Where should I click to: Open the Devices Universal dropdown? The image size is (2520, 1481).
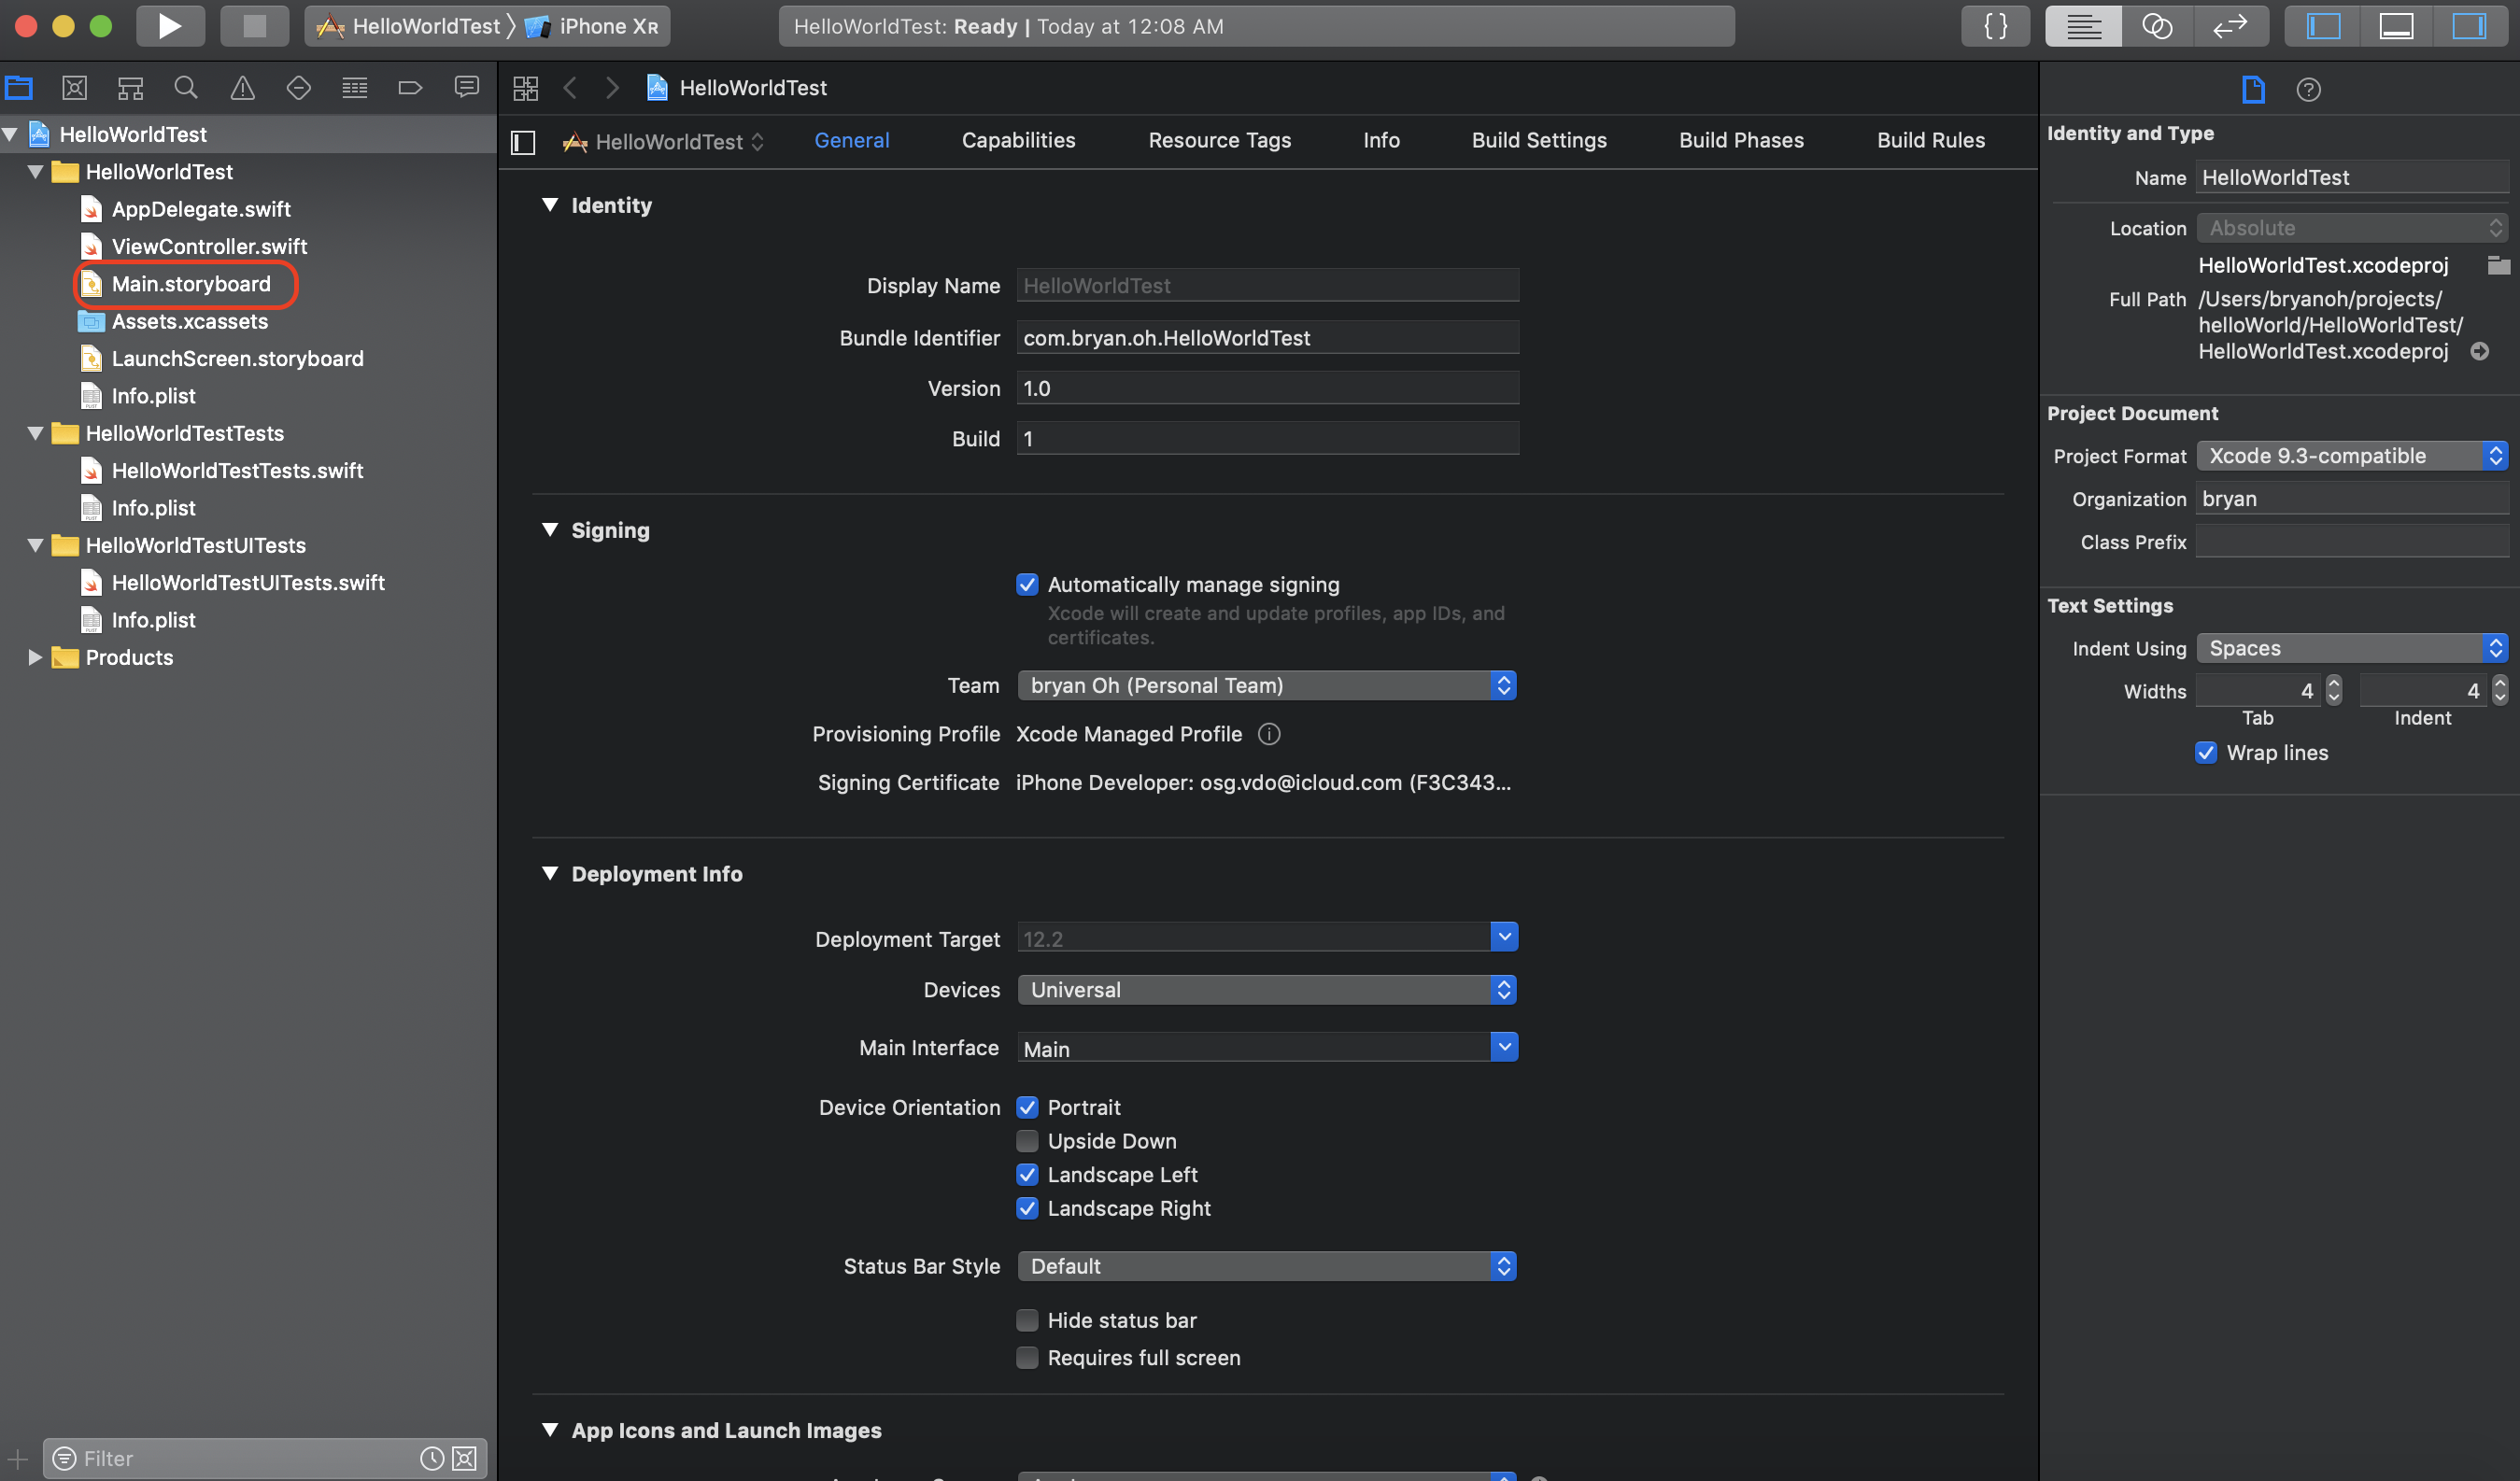[1266, 989]
